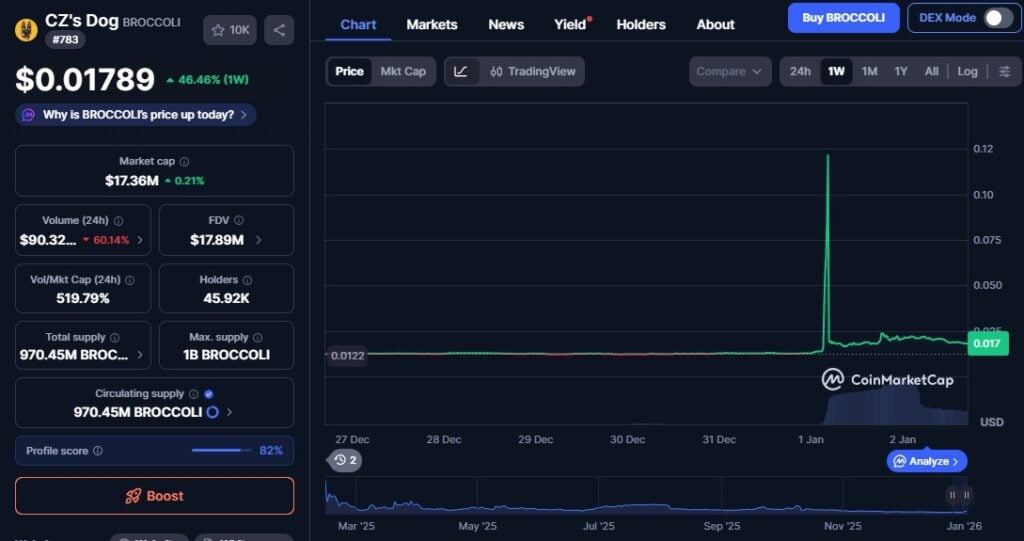This screenshot has height=541, width=1024.
Task: Expand the Total supply details chevron
Action: coord(140,355)
